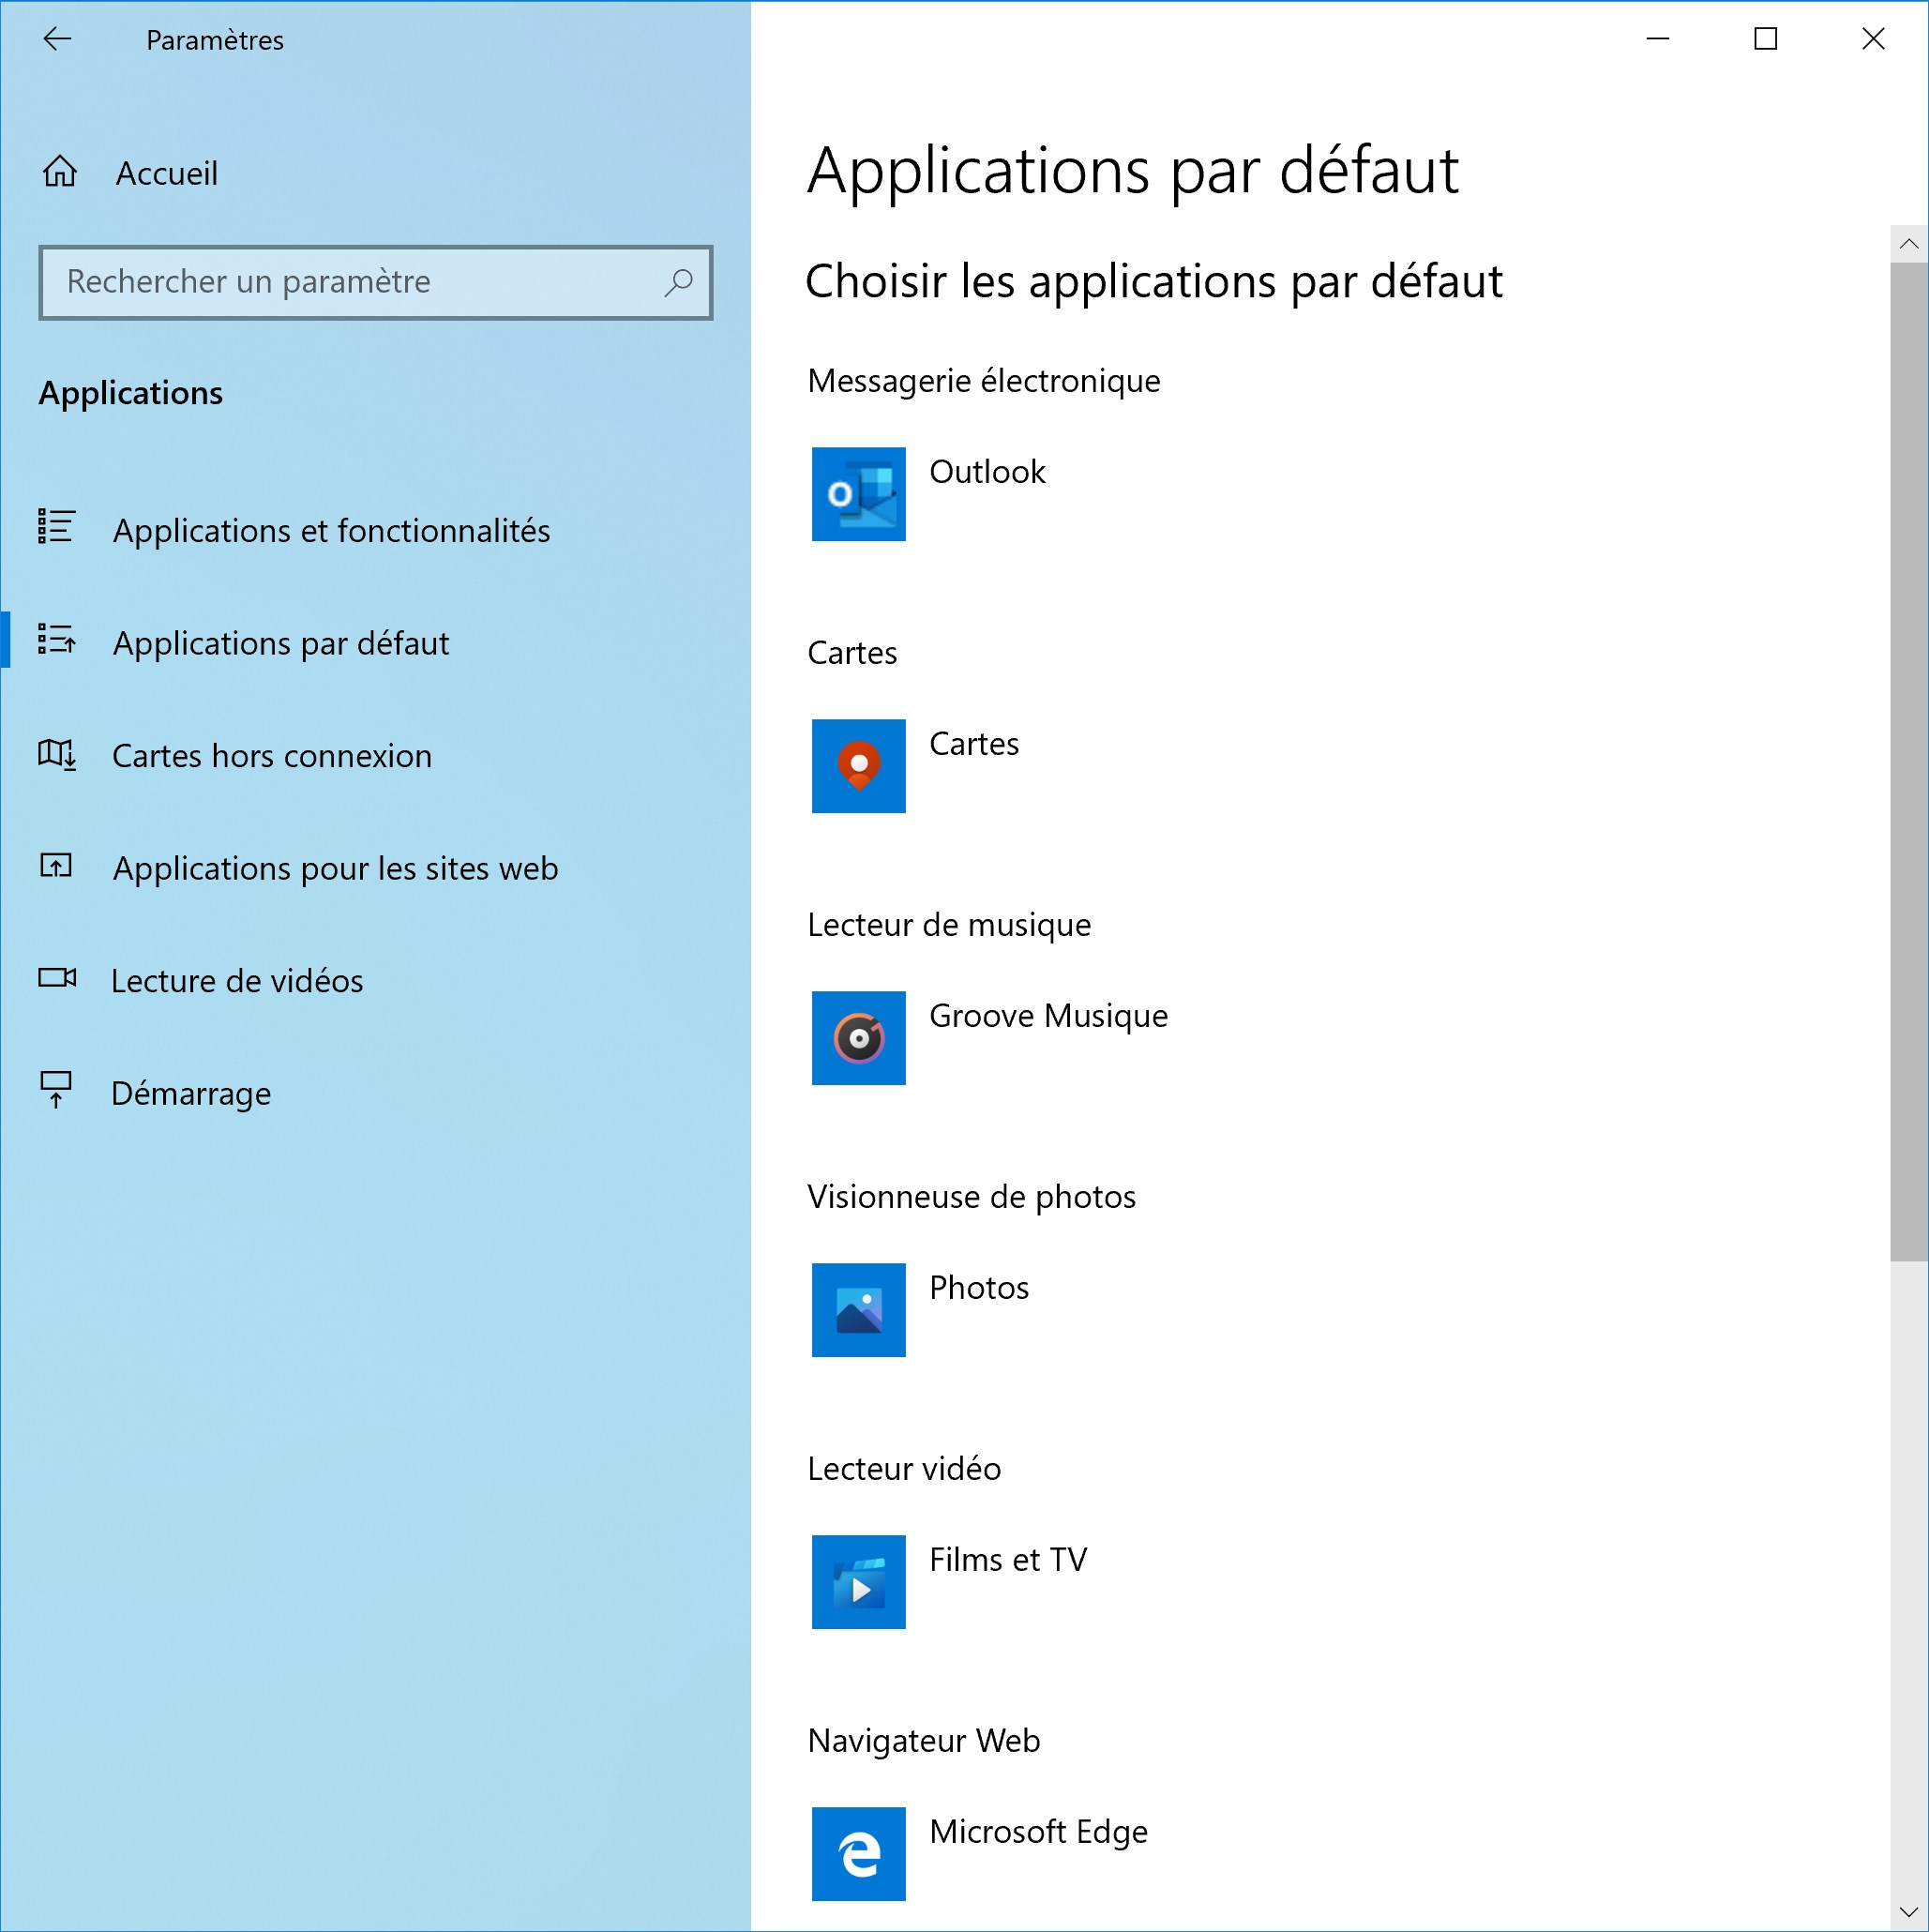Switch to Lecture de vidéos
The width and height of the screenshot is (1929, 1932).
[376, 980]
